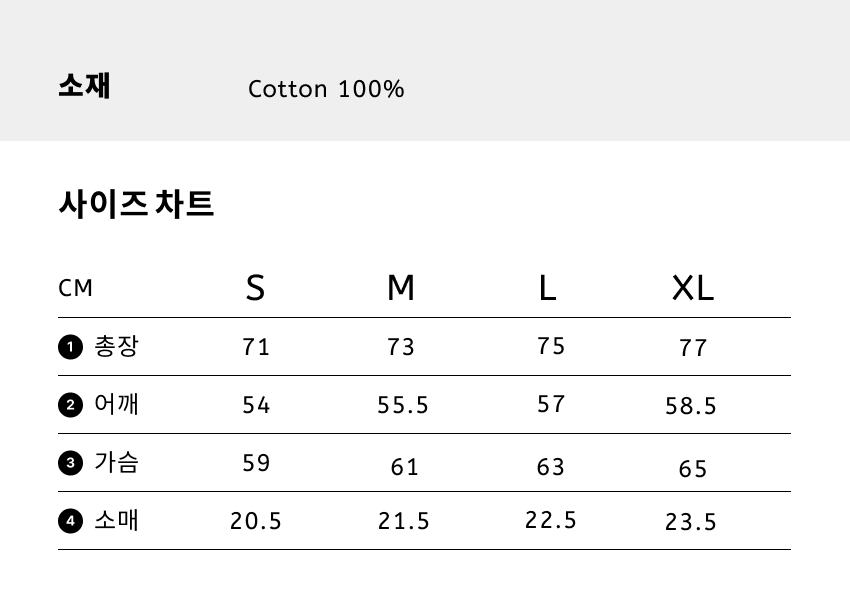Click the number 1 circle icon beside 총장
The width and height of the screenshot is (850, 607).
[x=70, y=348]
